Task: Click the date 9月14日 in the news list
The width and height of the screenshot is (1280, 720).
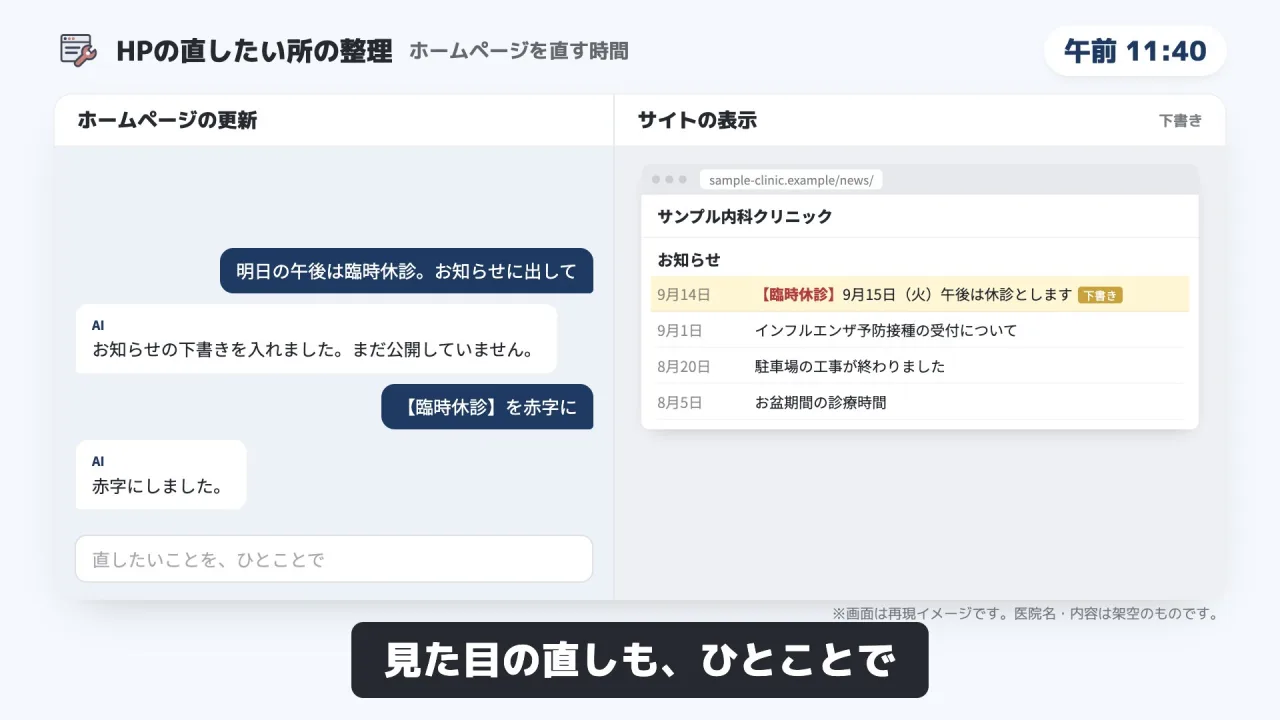Action: coord(684,294)
